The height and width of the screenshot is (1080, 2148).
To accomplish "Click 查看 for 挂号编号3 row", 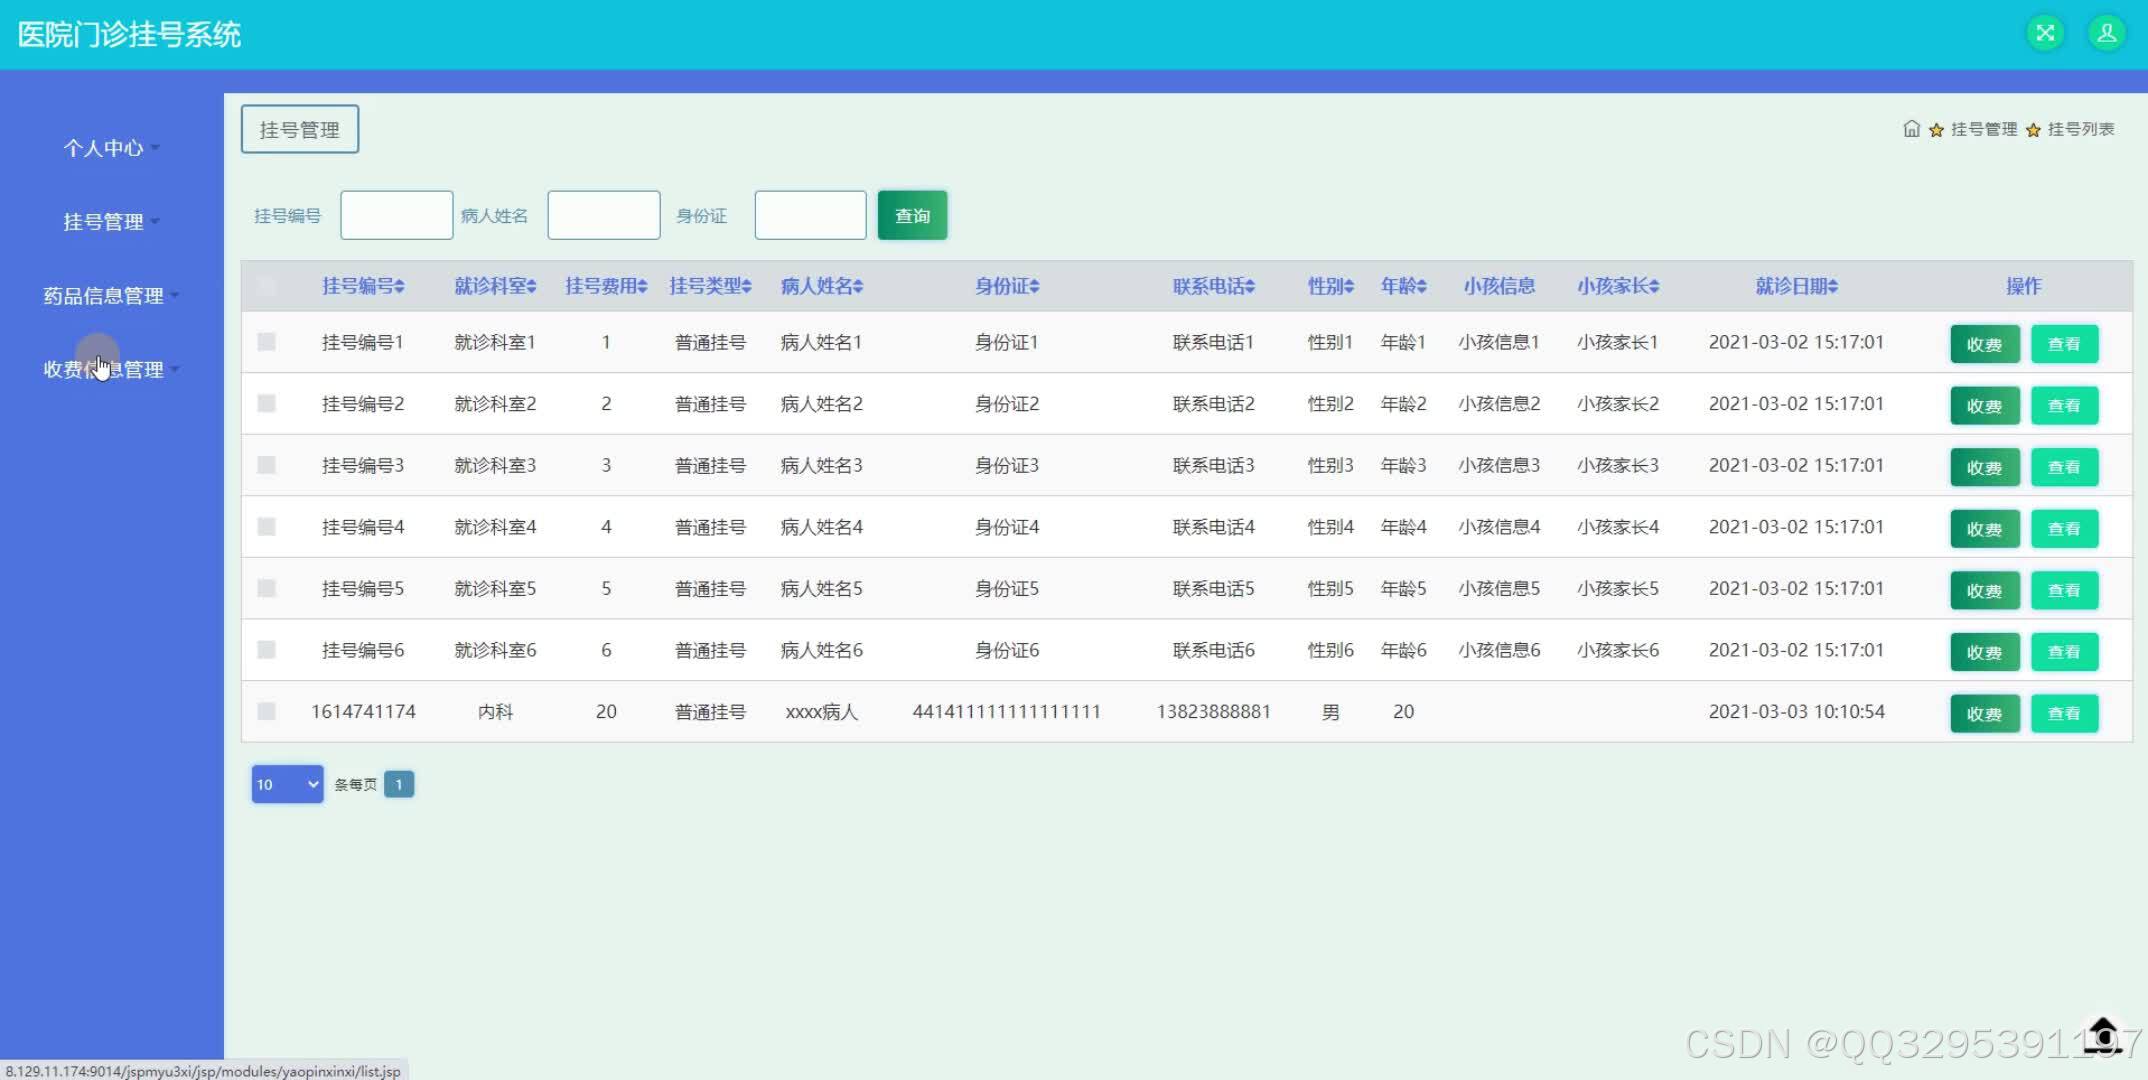I will pos(2064,467).
